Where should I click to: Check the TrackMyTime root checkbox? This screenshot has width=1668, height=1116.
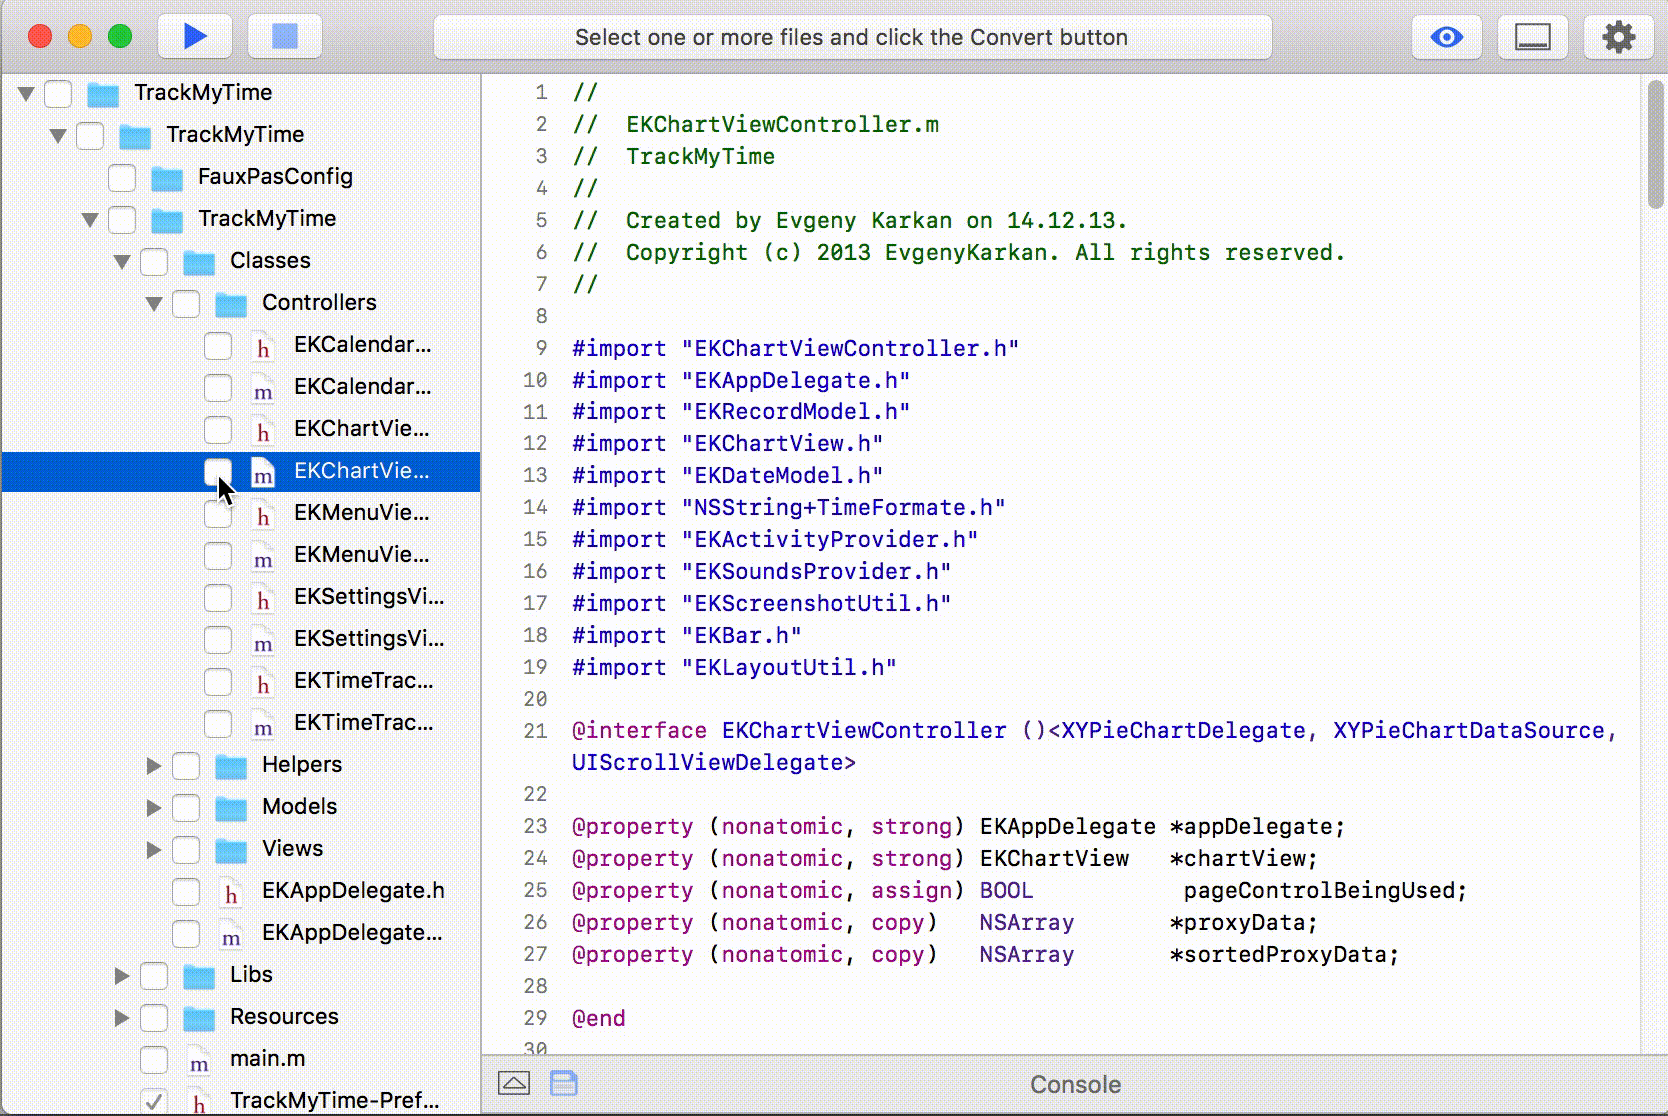coord(58,93)
